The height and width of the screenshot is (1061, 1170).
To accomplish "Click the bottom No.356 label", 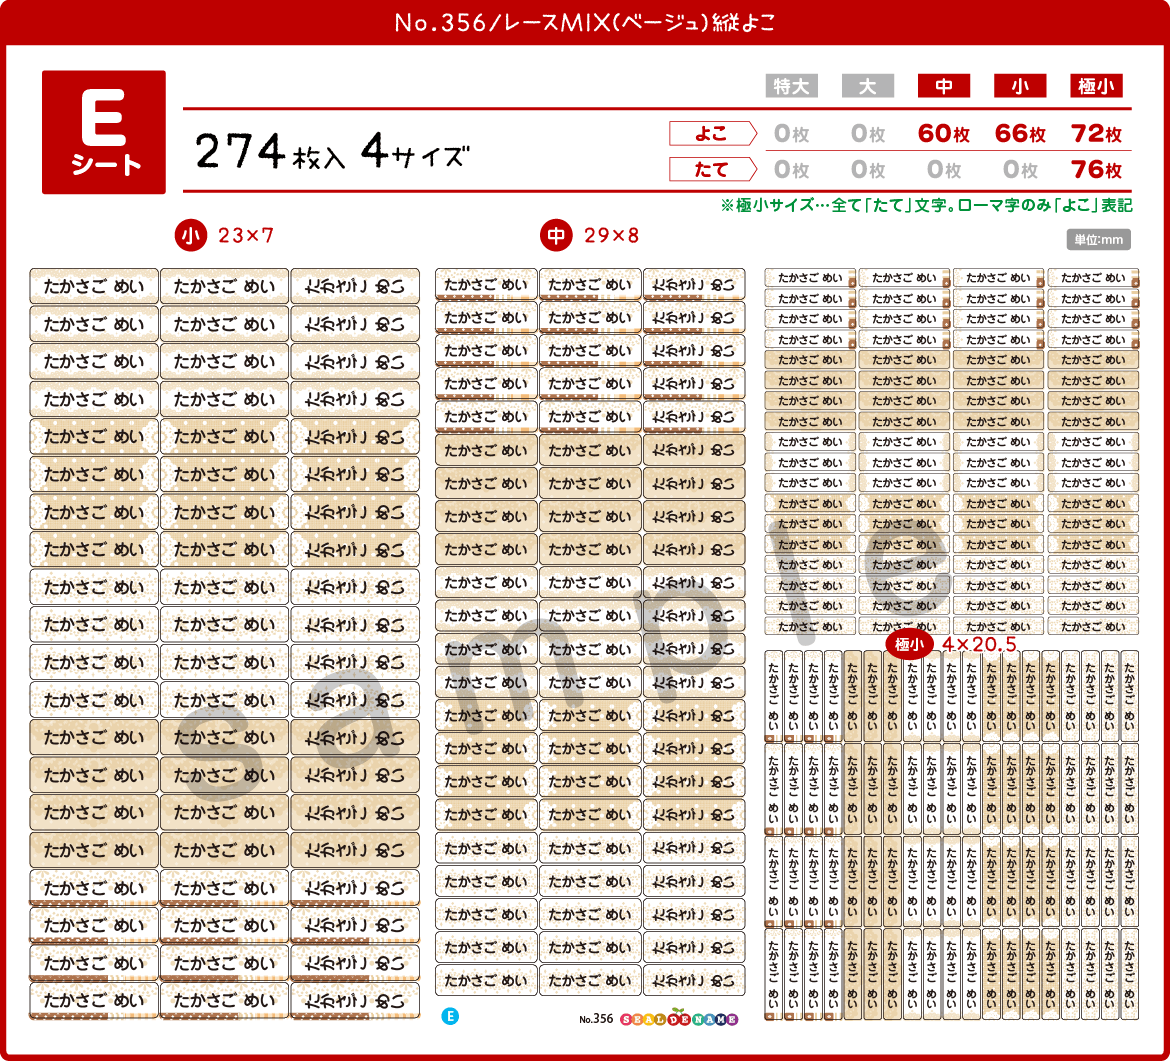I will pyautogui.click(x=595, y=1019).
